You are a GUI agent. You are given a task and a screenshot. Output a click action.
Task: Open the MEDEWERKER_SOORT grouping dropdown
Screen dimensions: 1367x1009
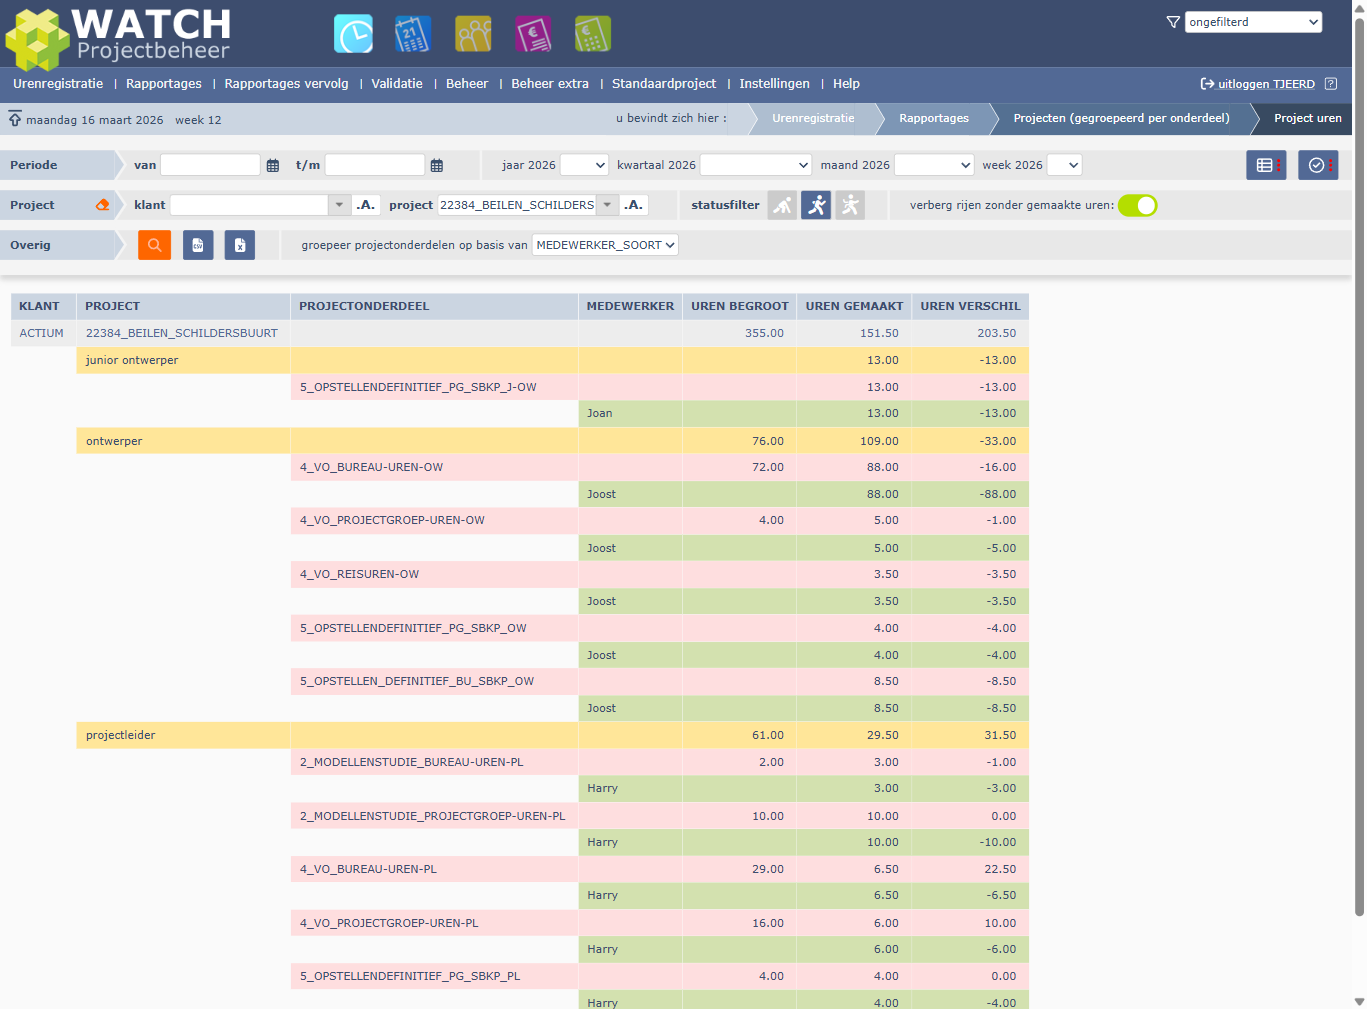point(605,245)
